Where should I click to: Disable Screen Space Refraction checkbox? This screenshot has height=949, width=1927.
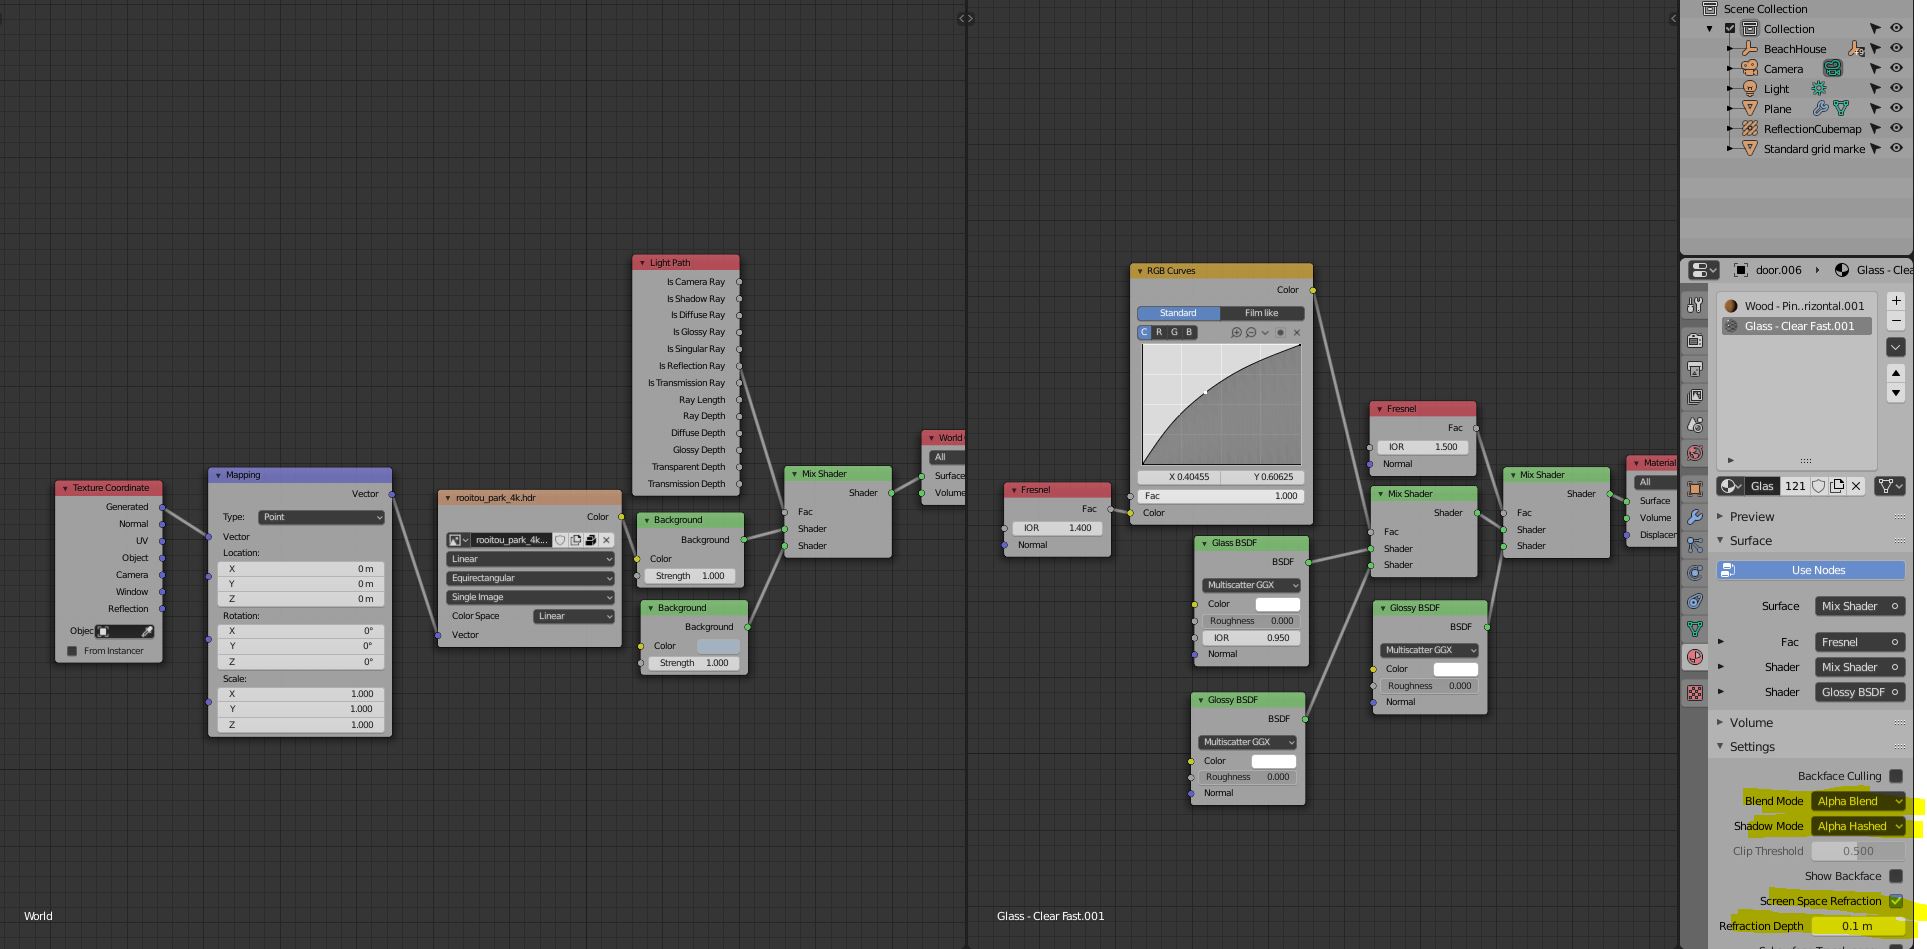[x=1896, y=901]
